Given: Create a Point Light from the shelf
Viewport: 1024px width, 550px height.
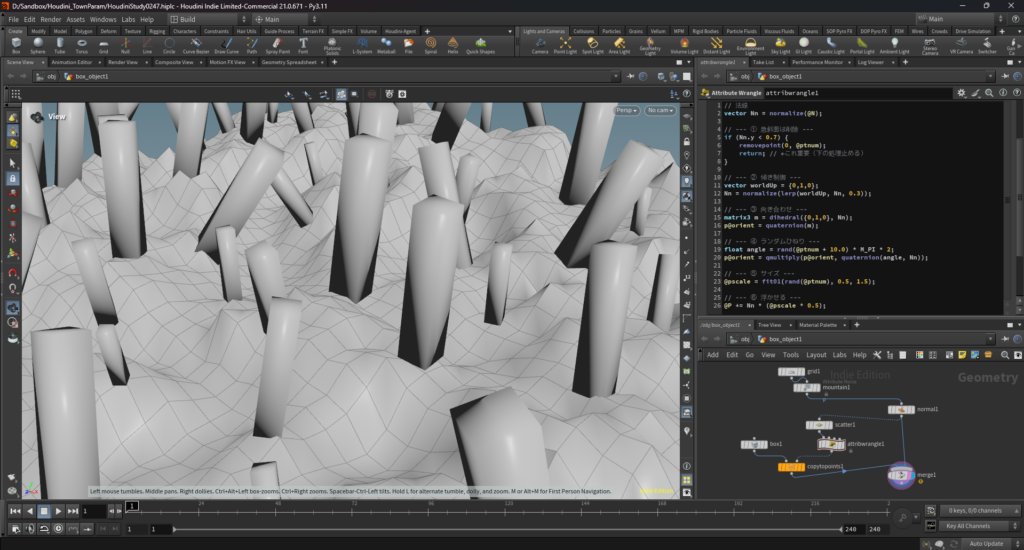Looking at the screenshot, I should 565,45.
